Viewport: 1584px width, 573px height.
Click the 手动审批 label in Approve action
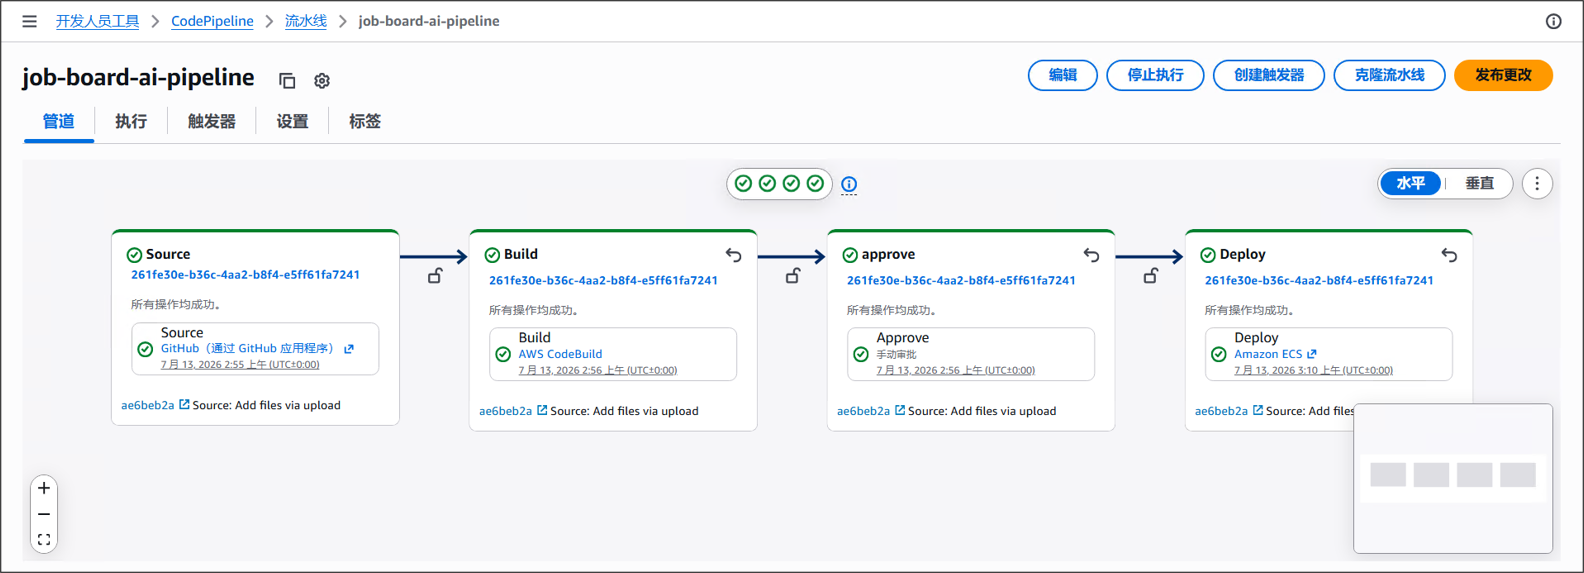896,355
